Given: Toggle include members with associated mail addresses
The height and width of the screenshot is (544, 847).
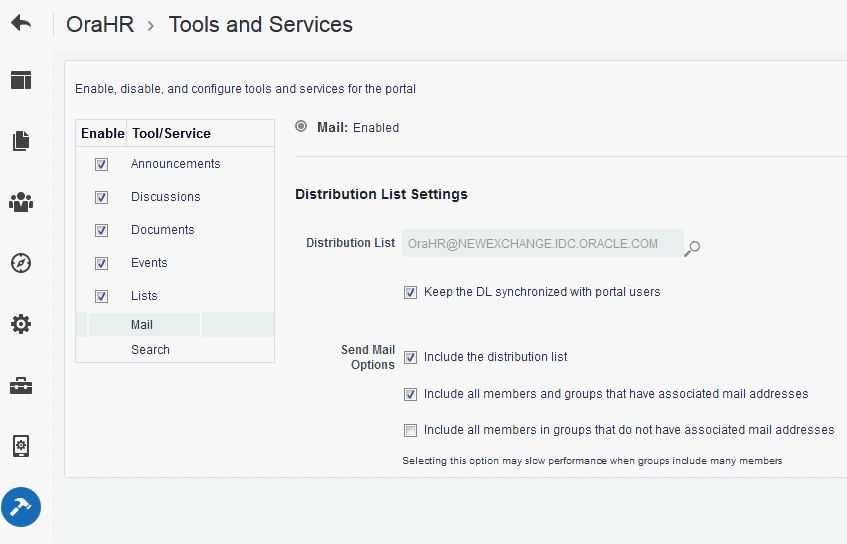Looking at the screenshot, I should (x=411, y=394).
